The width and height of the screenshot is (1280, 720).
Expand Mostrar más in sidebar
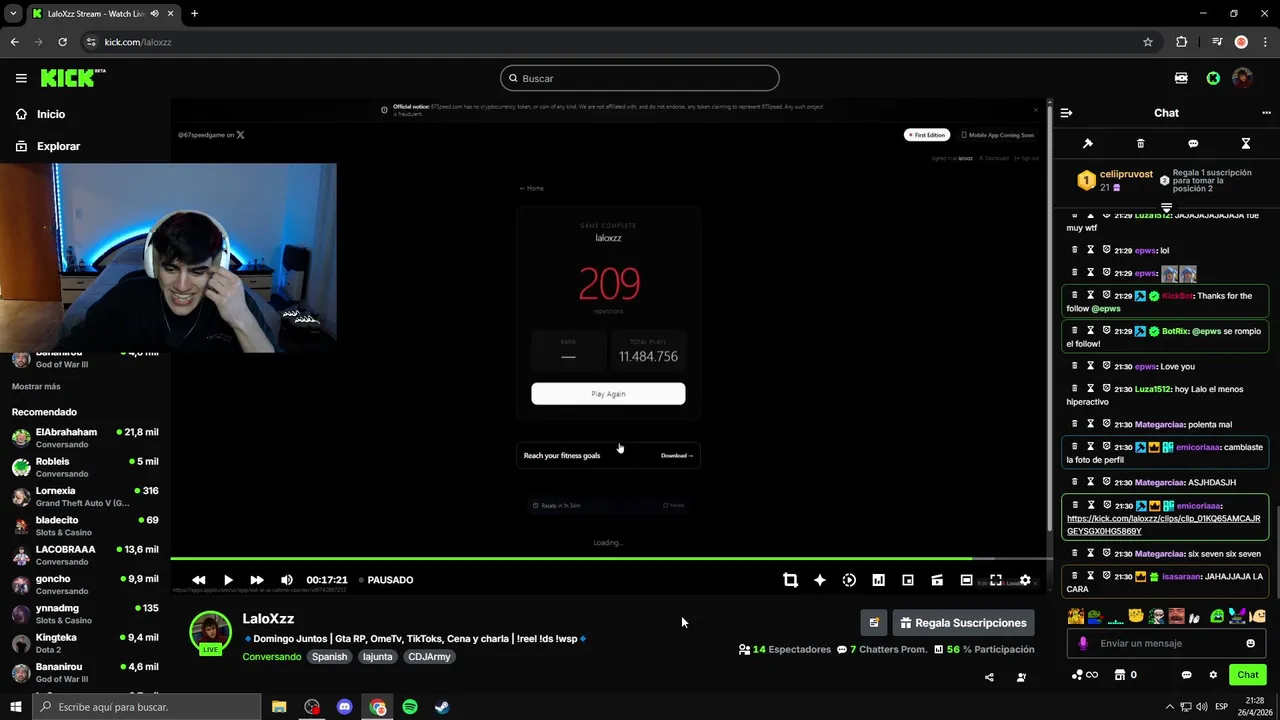tap(36, 386)
